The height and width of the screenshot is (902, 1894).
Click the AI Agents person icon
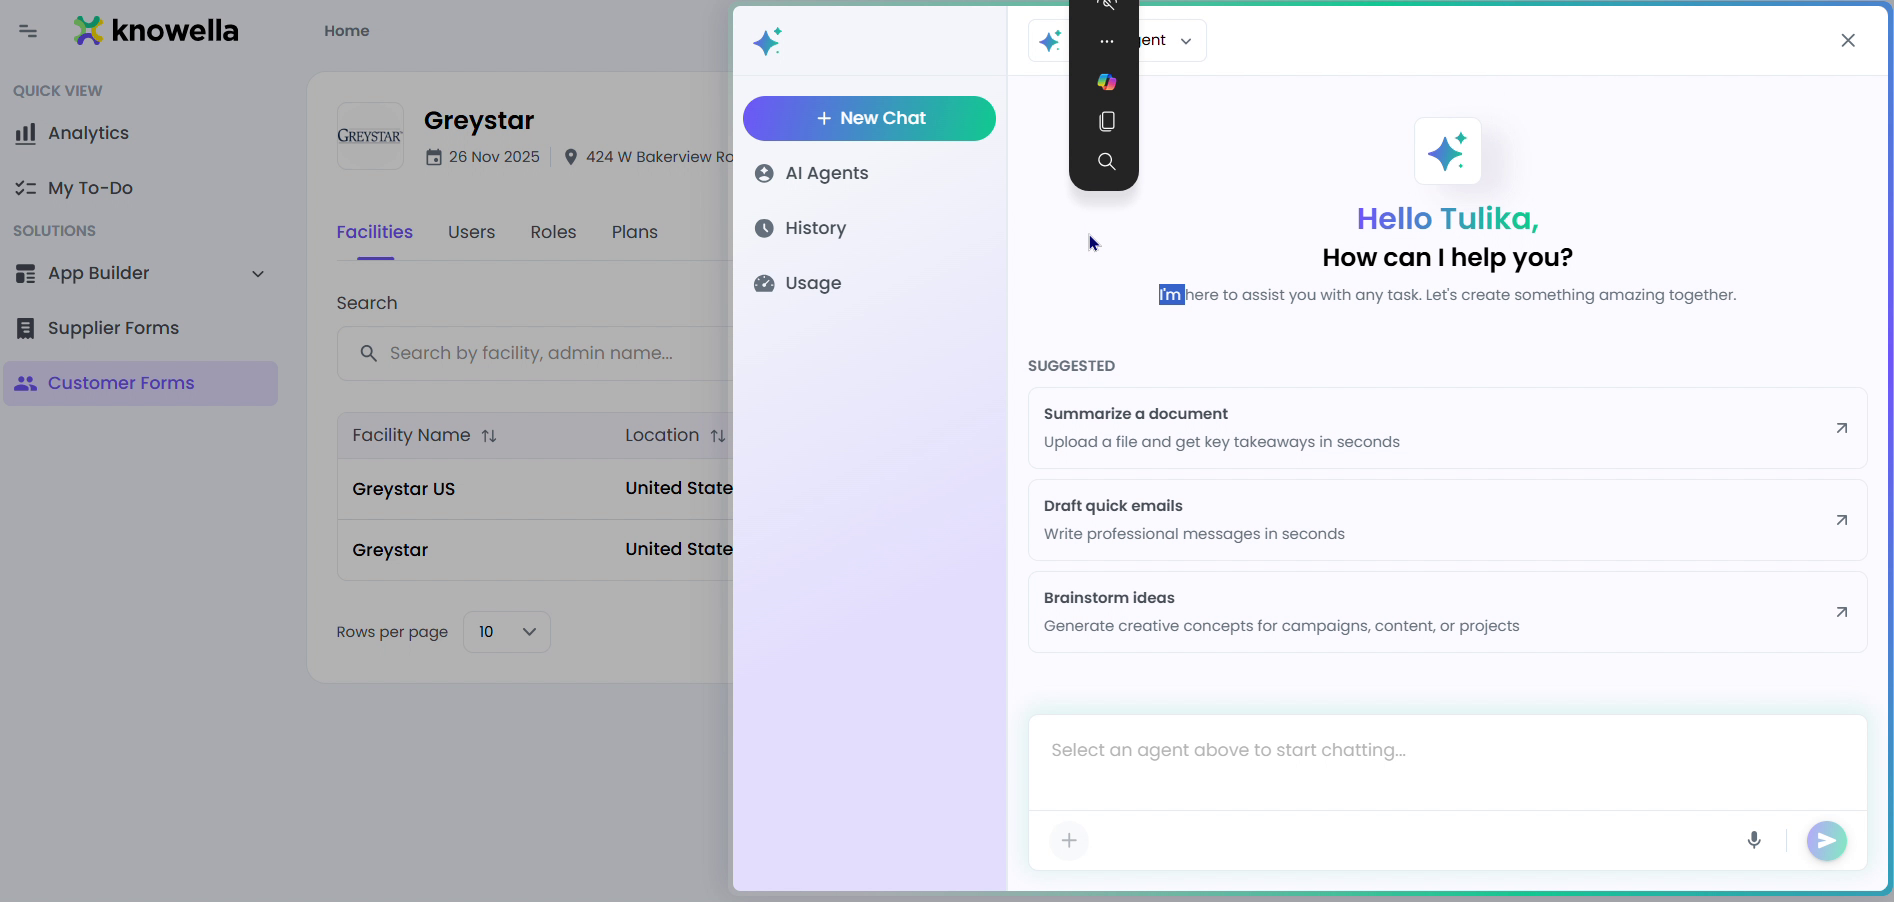[x=764, y=173]
